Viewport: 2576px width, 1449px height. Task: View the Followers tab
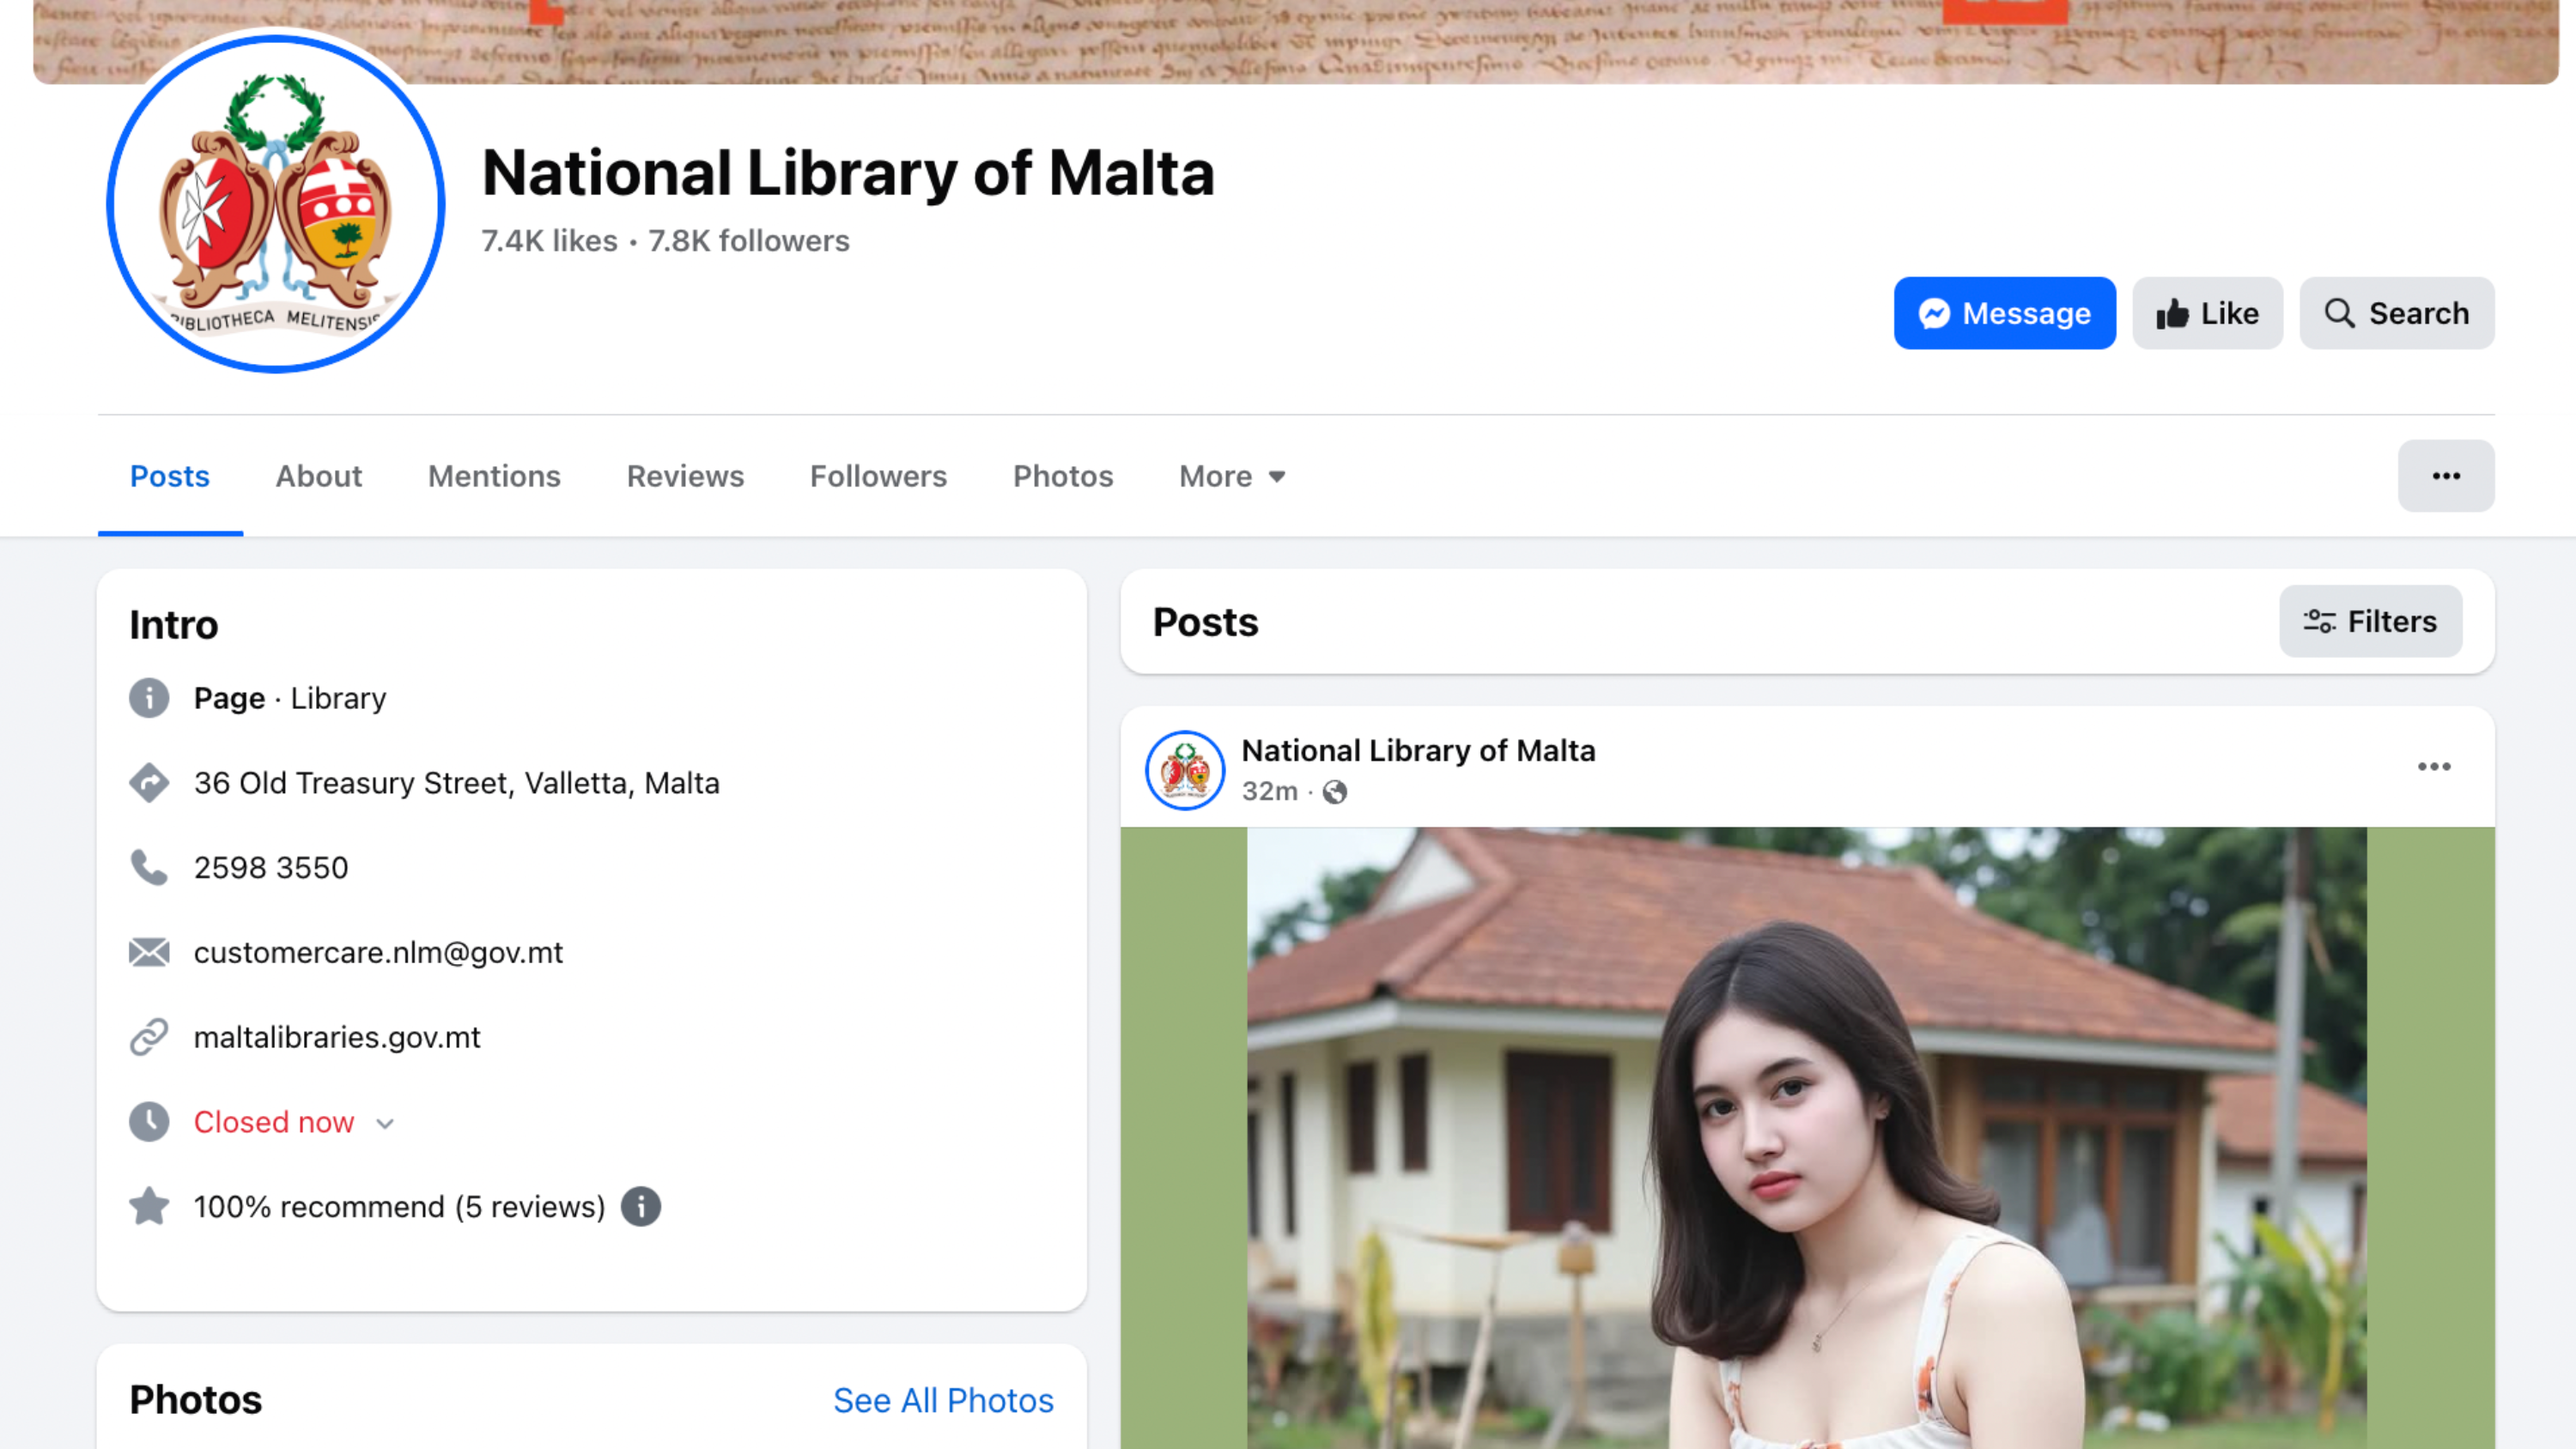(878, 476)
